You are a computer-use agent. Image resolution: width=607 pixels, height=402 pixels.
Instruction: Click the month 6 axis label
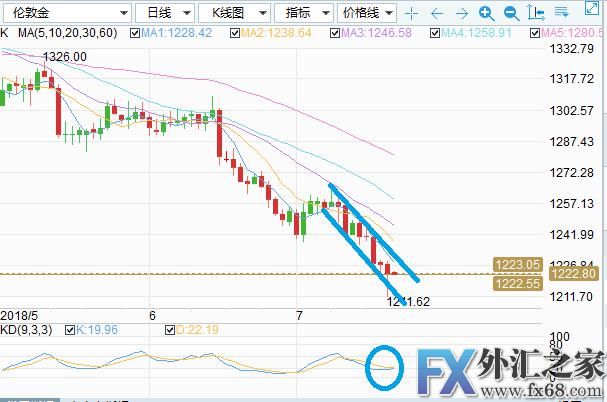pos(152,316)
